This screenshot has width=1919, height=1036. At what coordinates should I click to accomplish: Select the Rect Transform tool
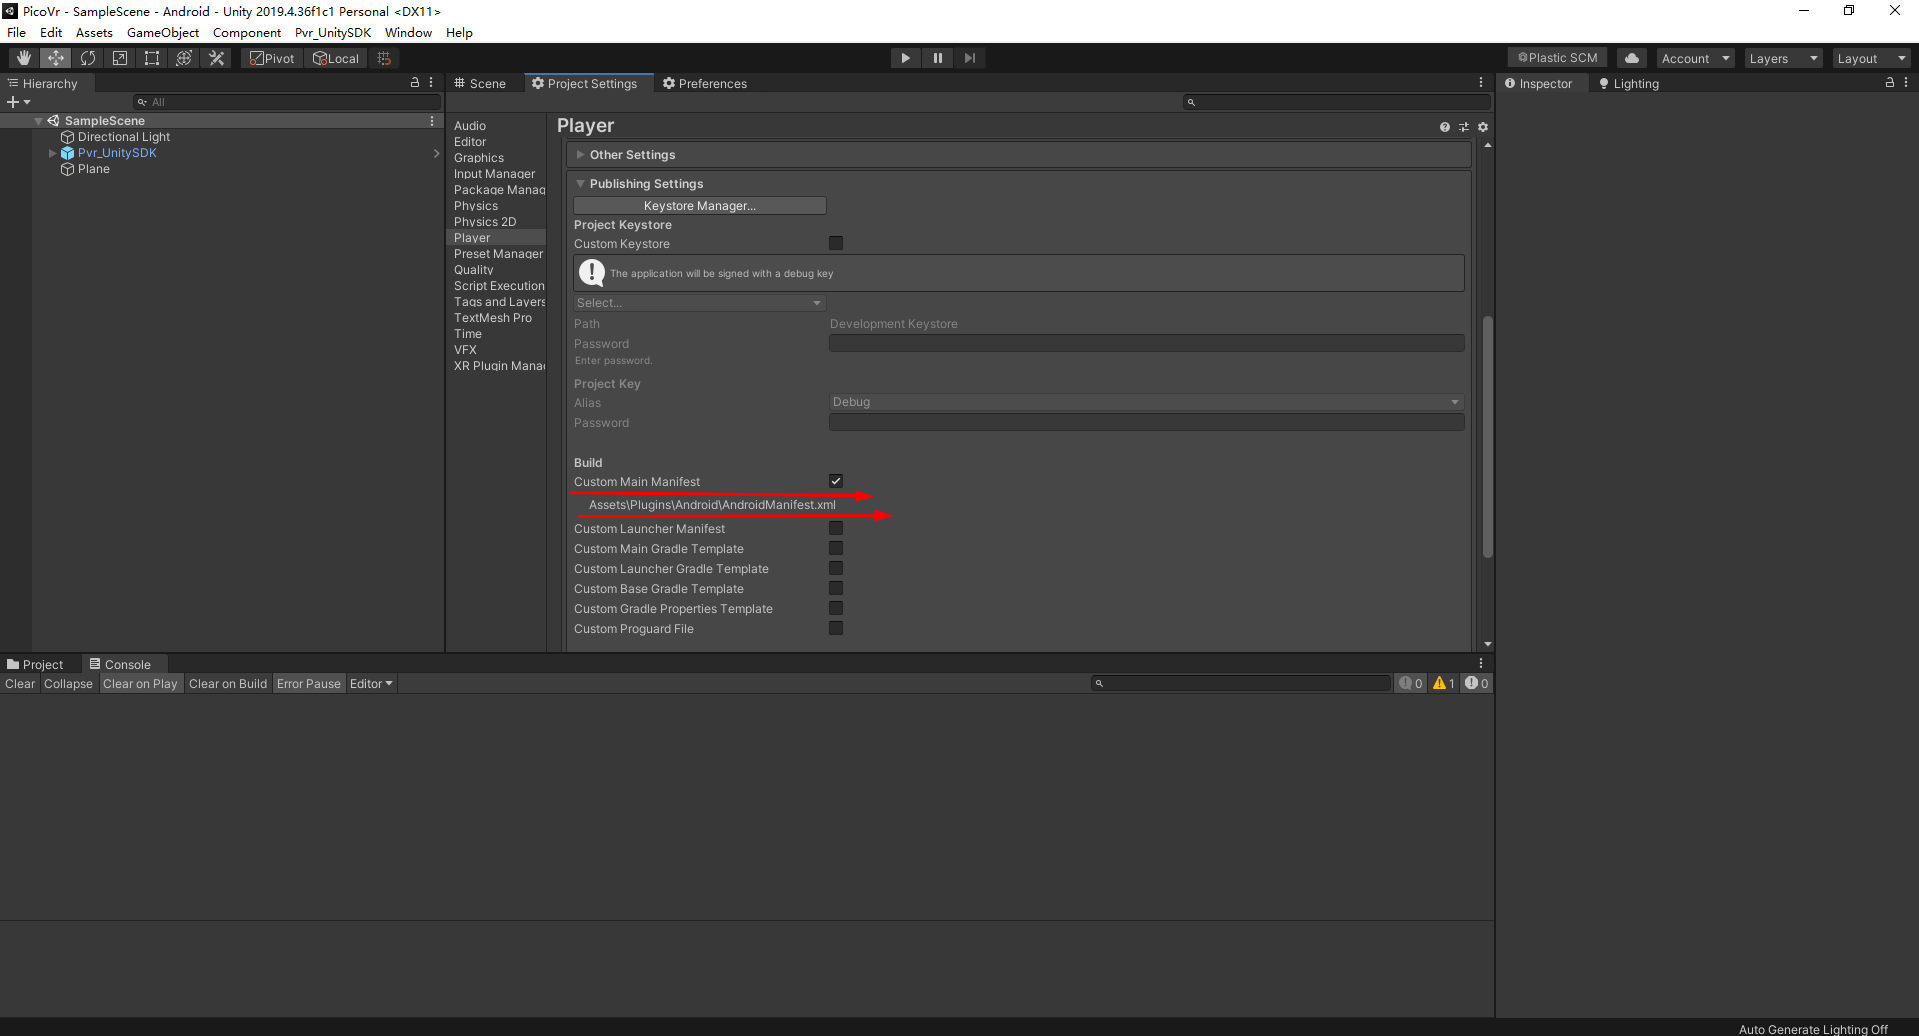click(151, 57)
